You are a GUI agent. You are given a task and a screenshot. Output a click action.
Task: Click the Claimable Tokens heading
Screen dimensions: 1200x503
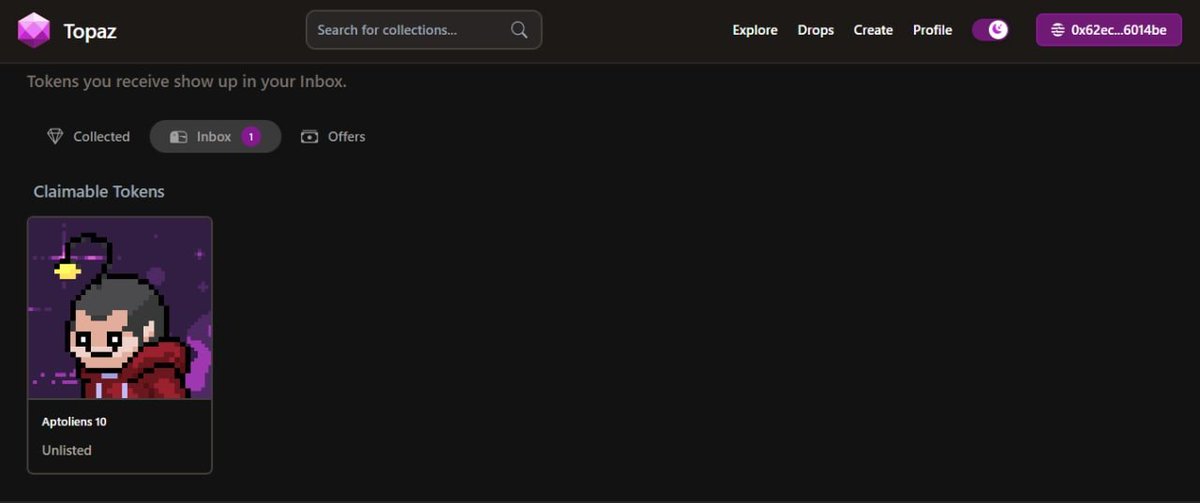point(99,191)
